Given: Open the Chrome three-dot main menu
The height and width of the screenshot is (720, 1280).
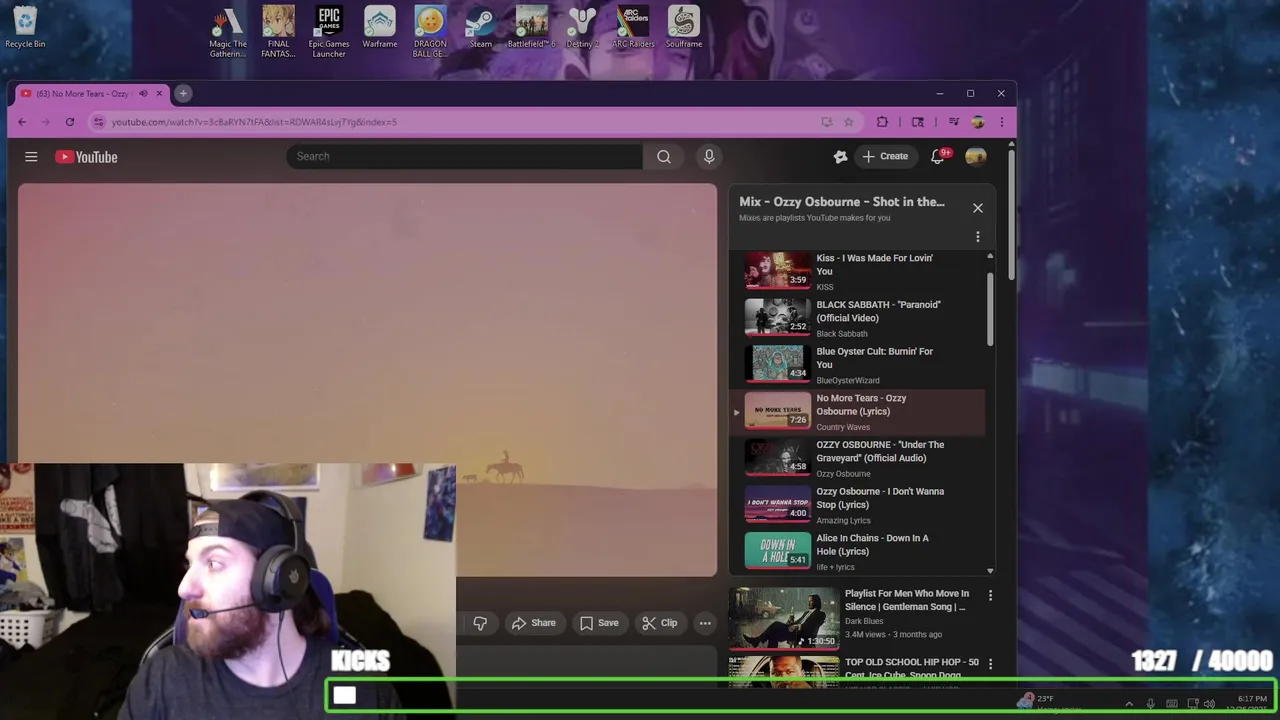Looking at the screenshot, I should coord(1001,122).
